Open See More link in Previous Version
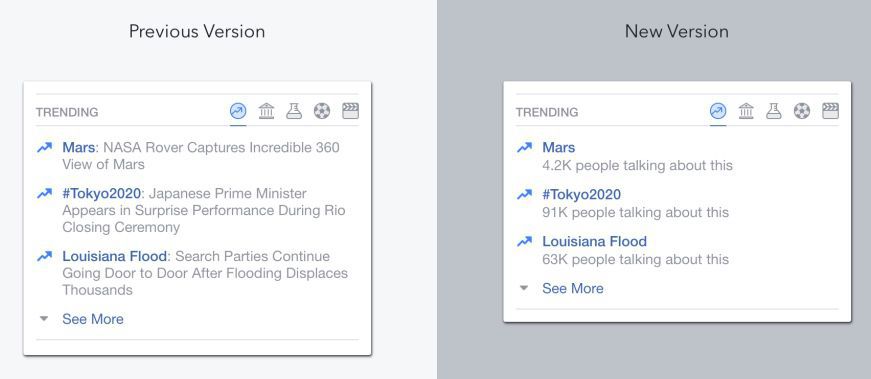Screen dimensions: 871x379 (x=93, y=319)
